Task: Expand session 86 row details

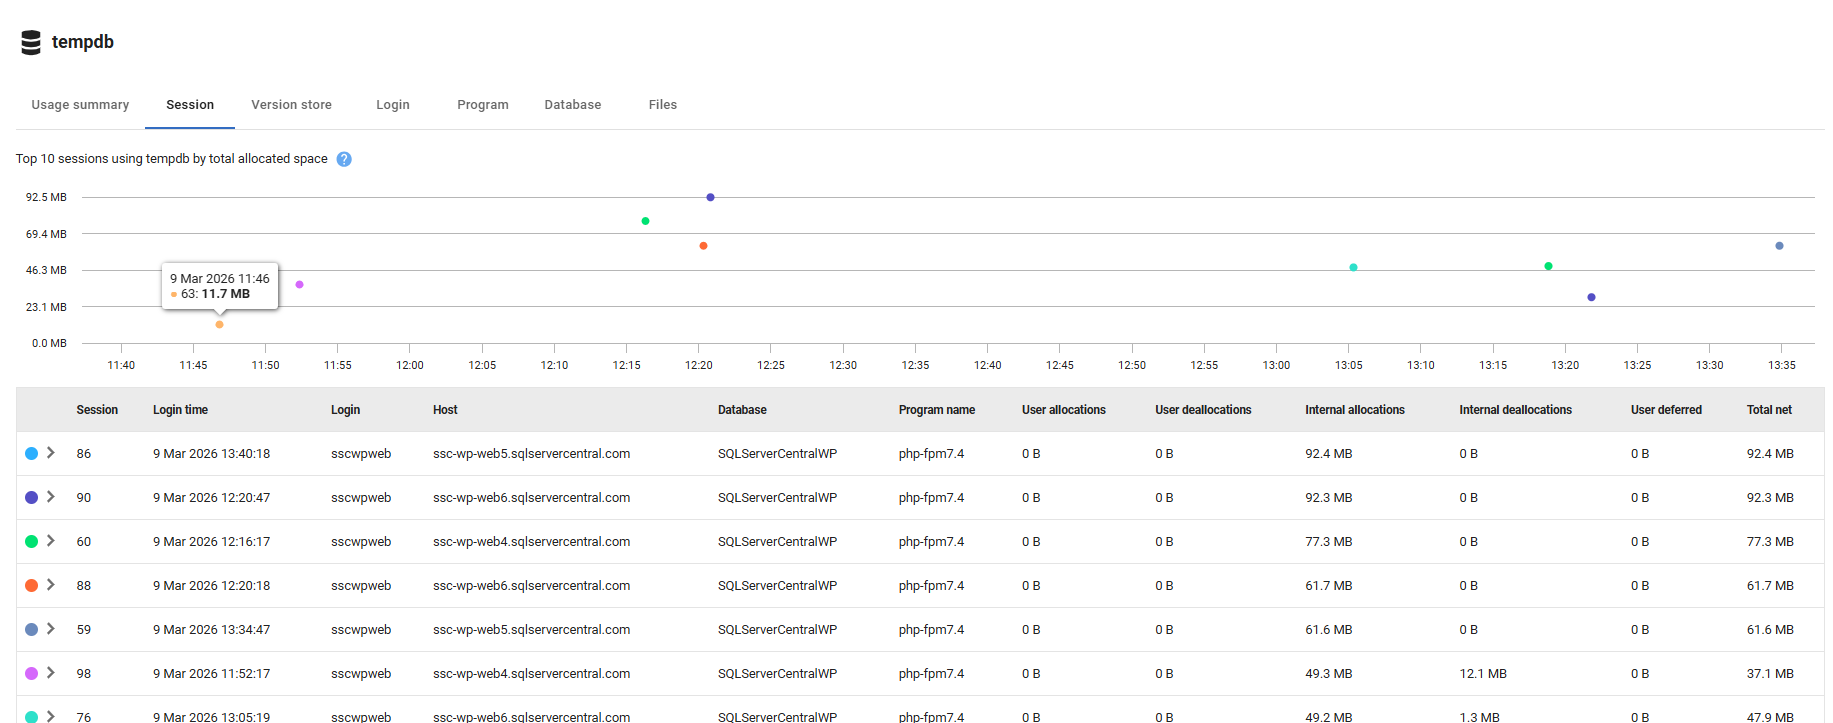Action: (x=51, y=453)
